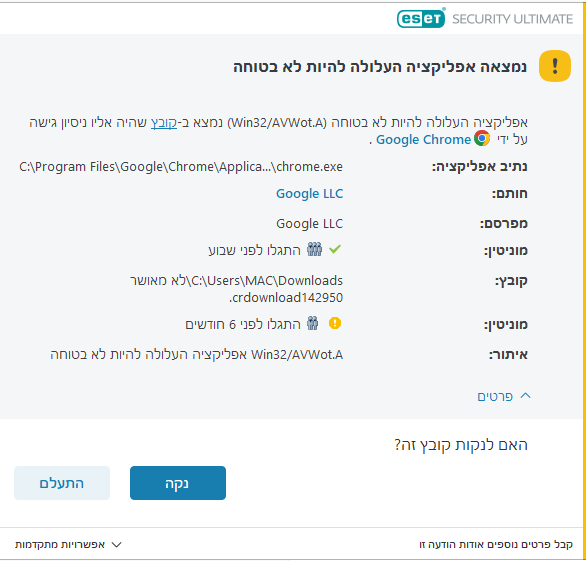Click the Google Chrome browser icon
The image size is (586, 561).
(482, 138)
